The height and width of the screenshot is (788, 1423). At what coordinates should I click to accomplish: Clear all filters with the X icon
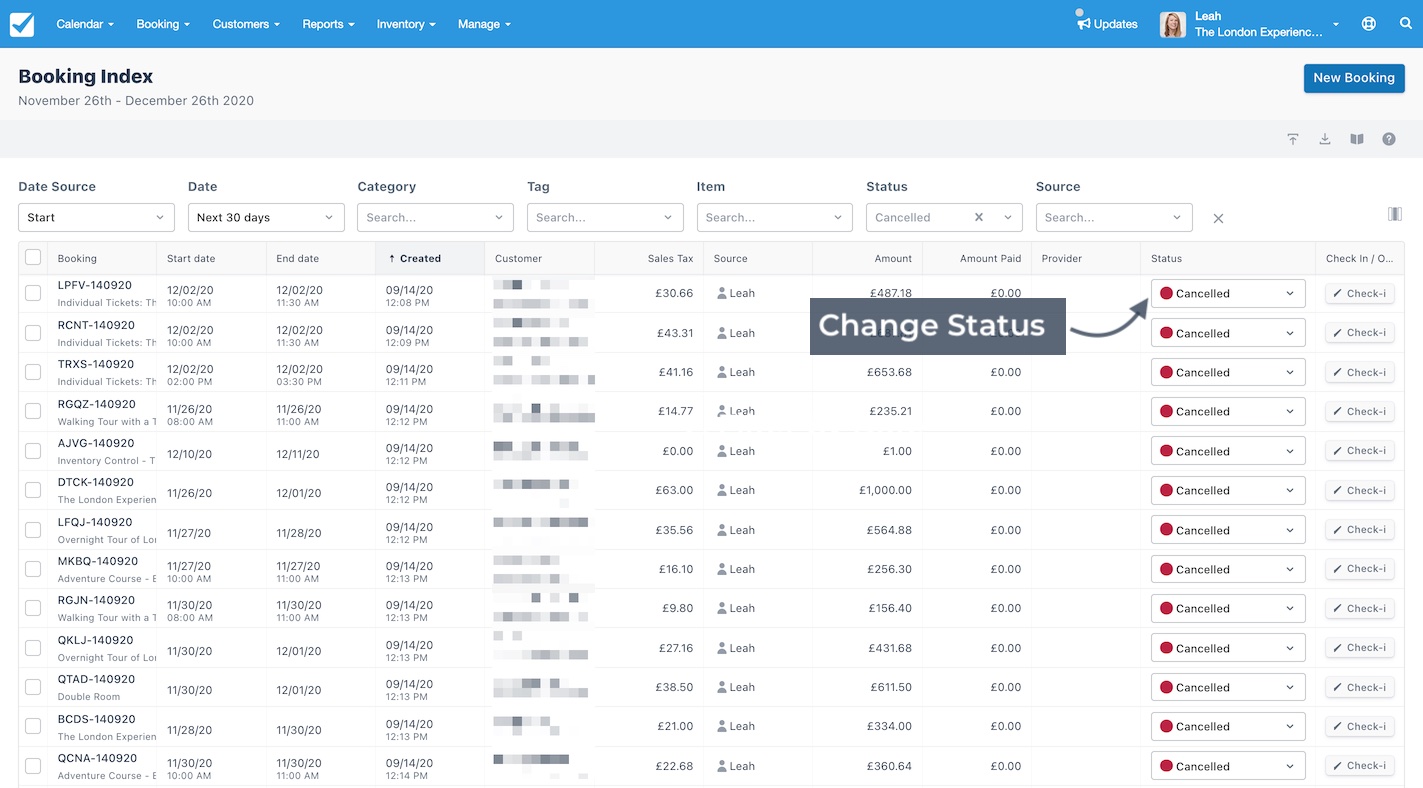point(1218,218)
